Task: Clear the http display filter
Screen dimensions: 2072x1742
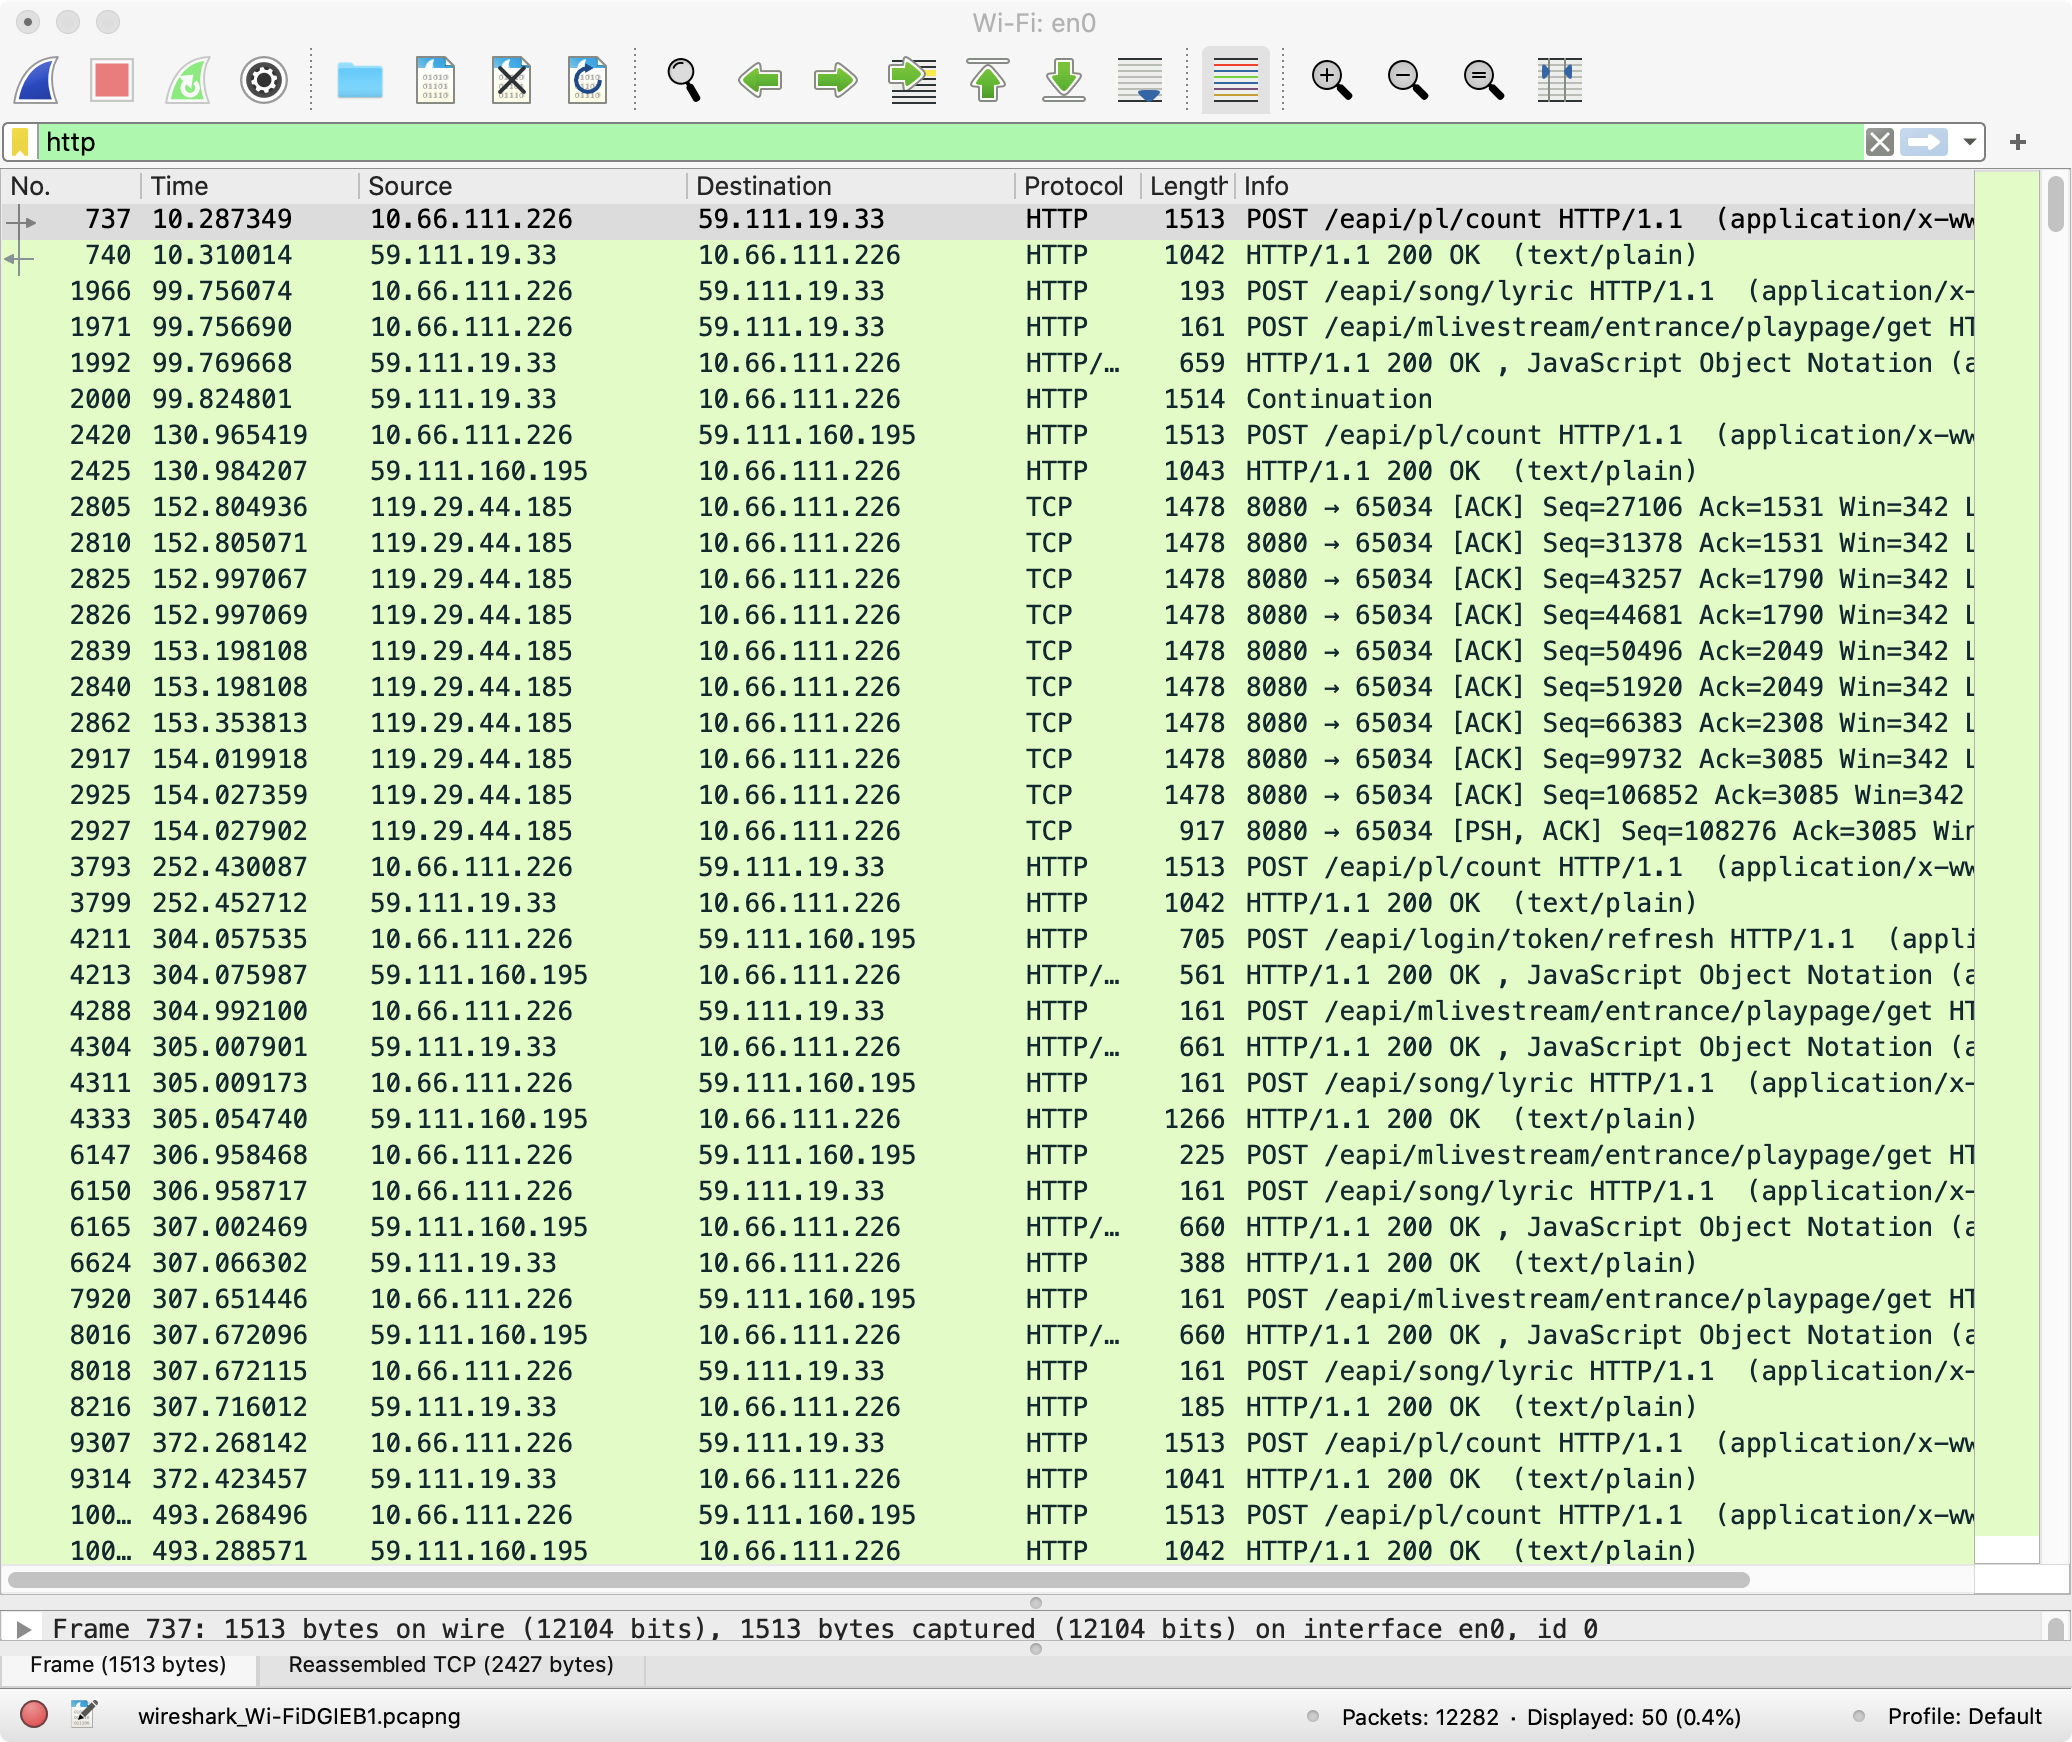Action: (x=1879, y=142)
